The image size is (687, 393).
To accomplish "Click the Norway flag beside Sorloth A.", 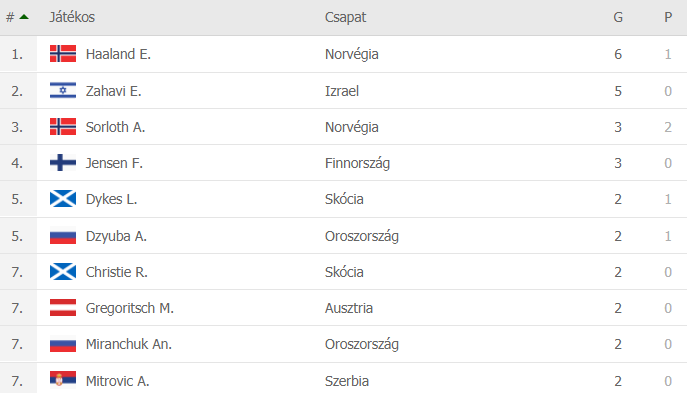I will (63, 126).
